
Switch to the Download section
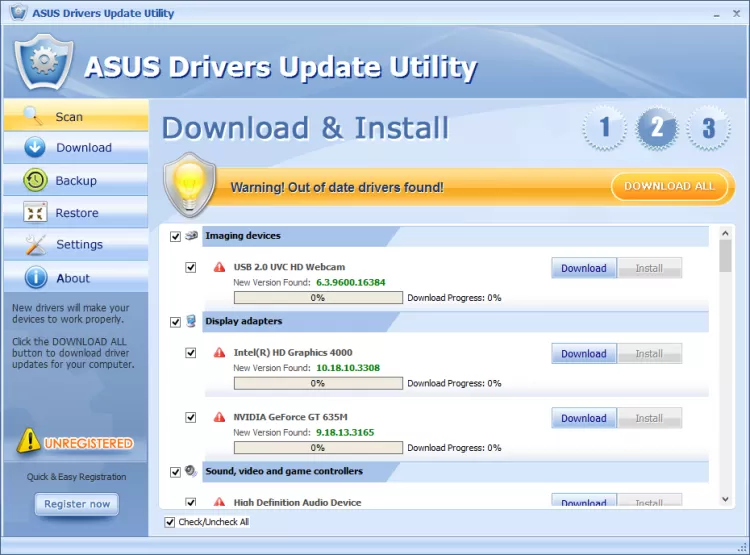tap(76, 147)
